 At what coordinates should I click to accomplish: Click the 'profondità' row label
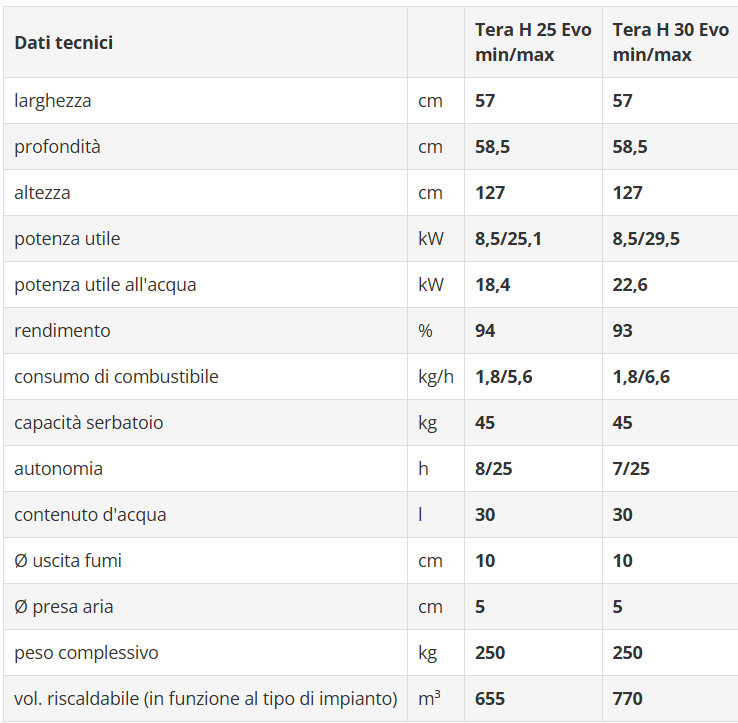coord(57,147)
